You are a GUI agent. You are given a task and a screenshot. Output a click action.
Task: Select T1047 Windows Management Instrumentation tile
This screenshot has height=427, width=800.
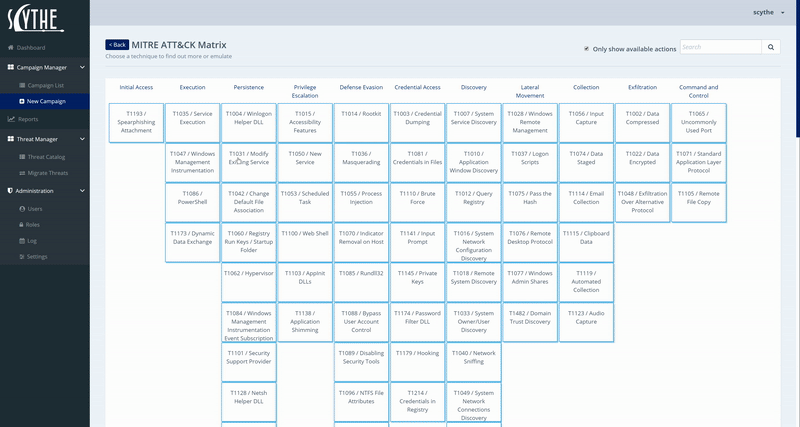coord(192,163)
